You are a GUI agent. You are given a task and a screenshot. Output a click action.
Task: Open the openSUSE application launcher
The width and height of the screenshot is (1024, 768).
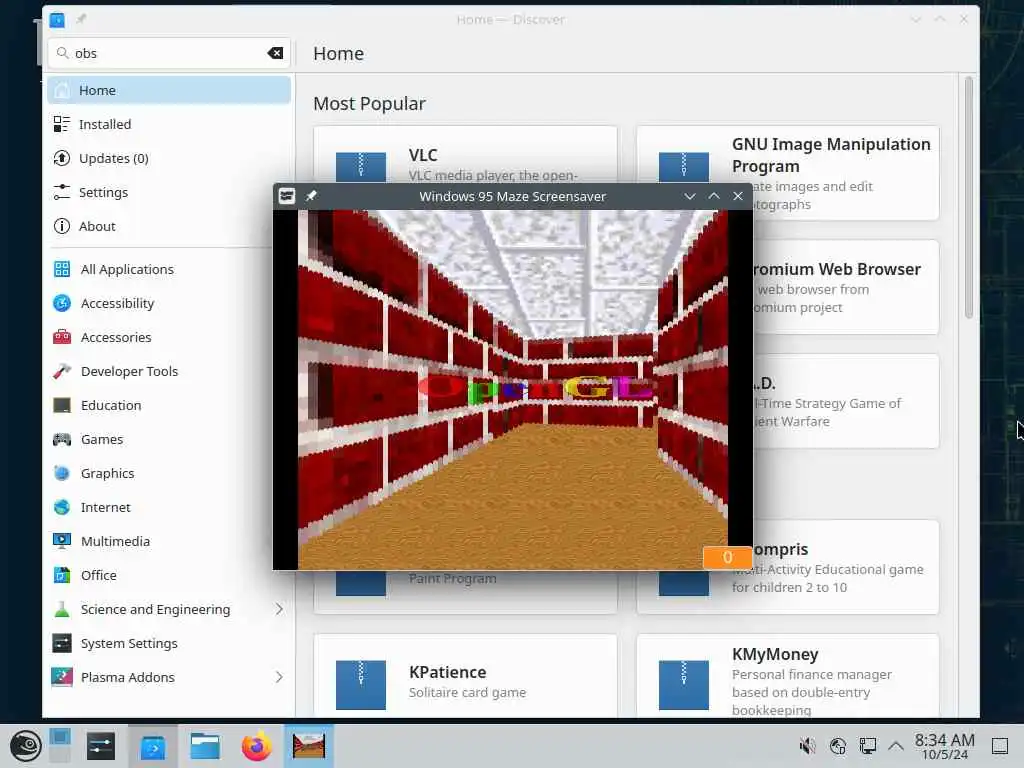click(x=25, y=746)
